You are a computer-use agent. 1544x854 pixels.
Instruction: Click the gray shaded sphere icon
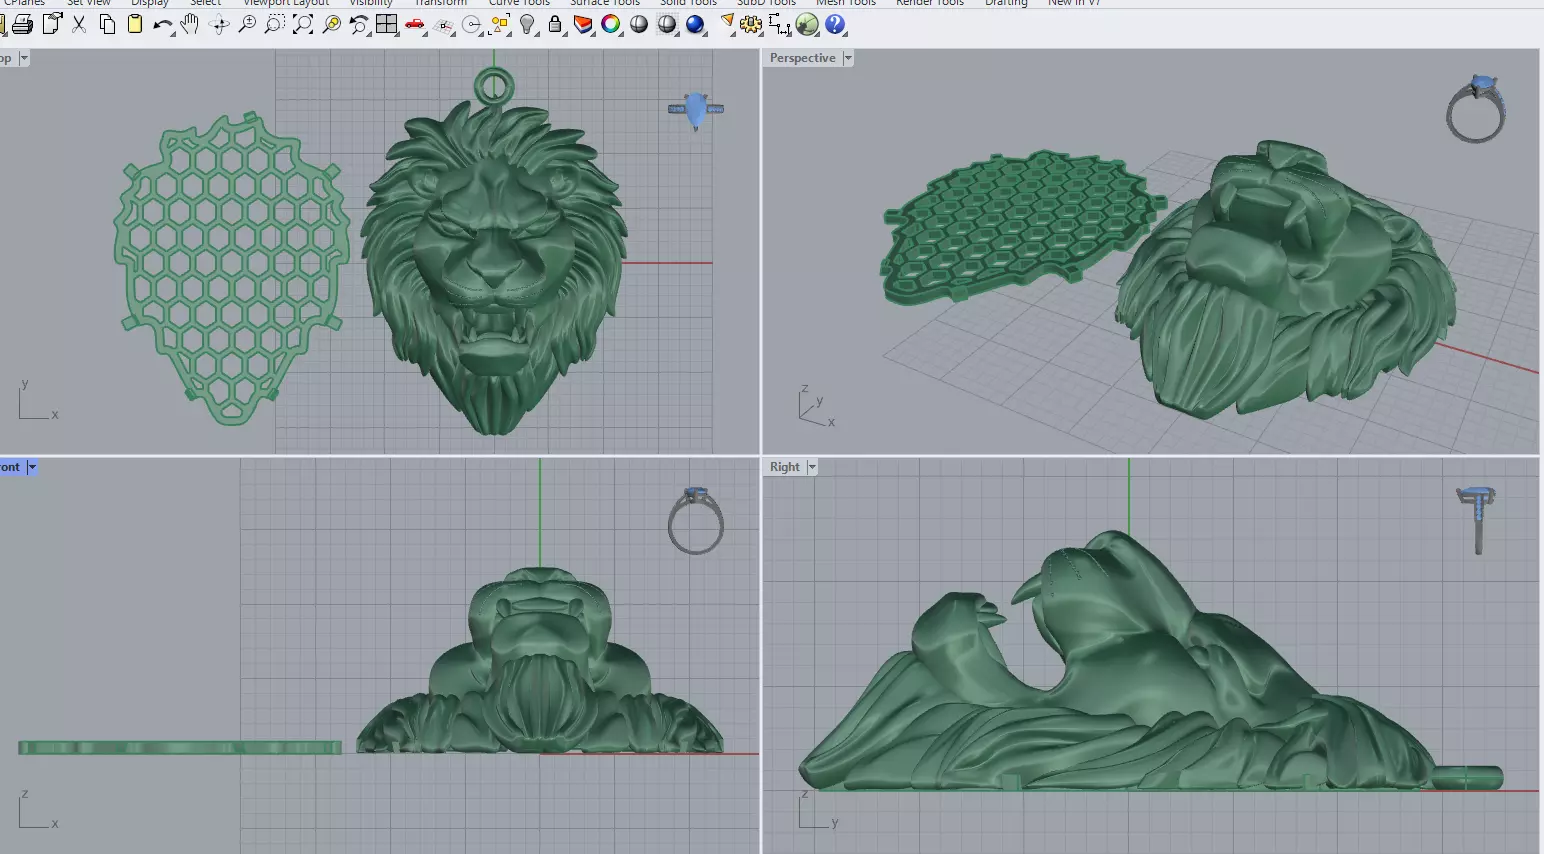(x=639, y=25)
